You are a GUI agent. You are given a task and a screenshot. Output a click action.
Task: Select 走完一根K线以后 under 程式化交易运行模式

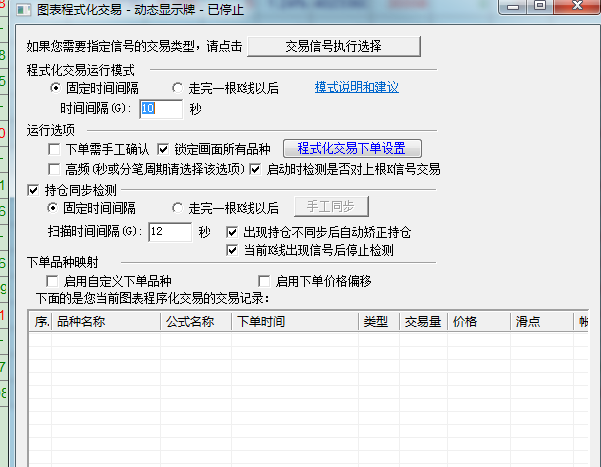coord(178,87)
